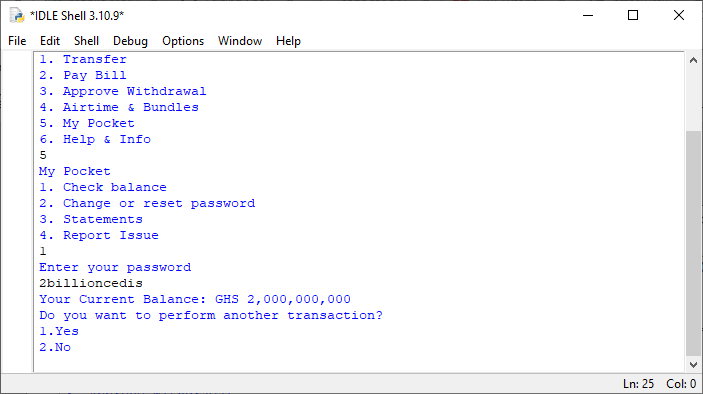
Task: Open the File menu
Action: [x=17, y=41]
